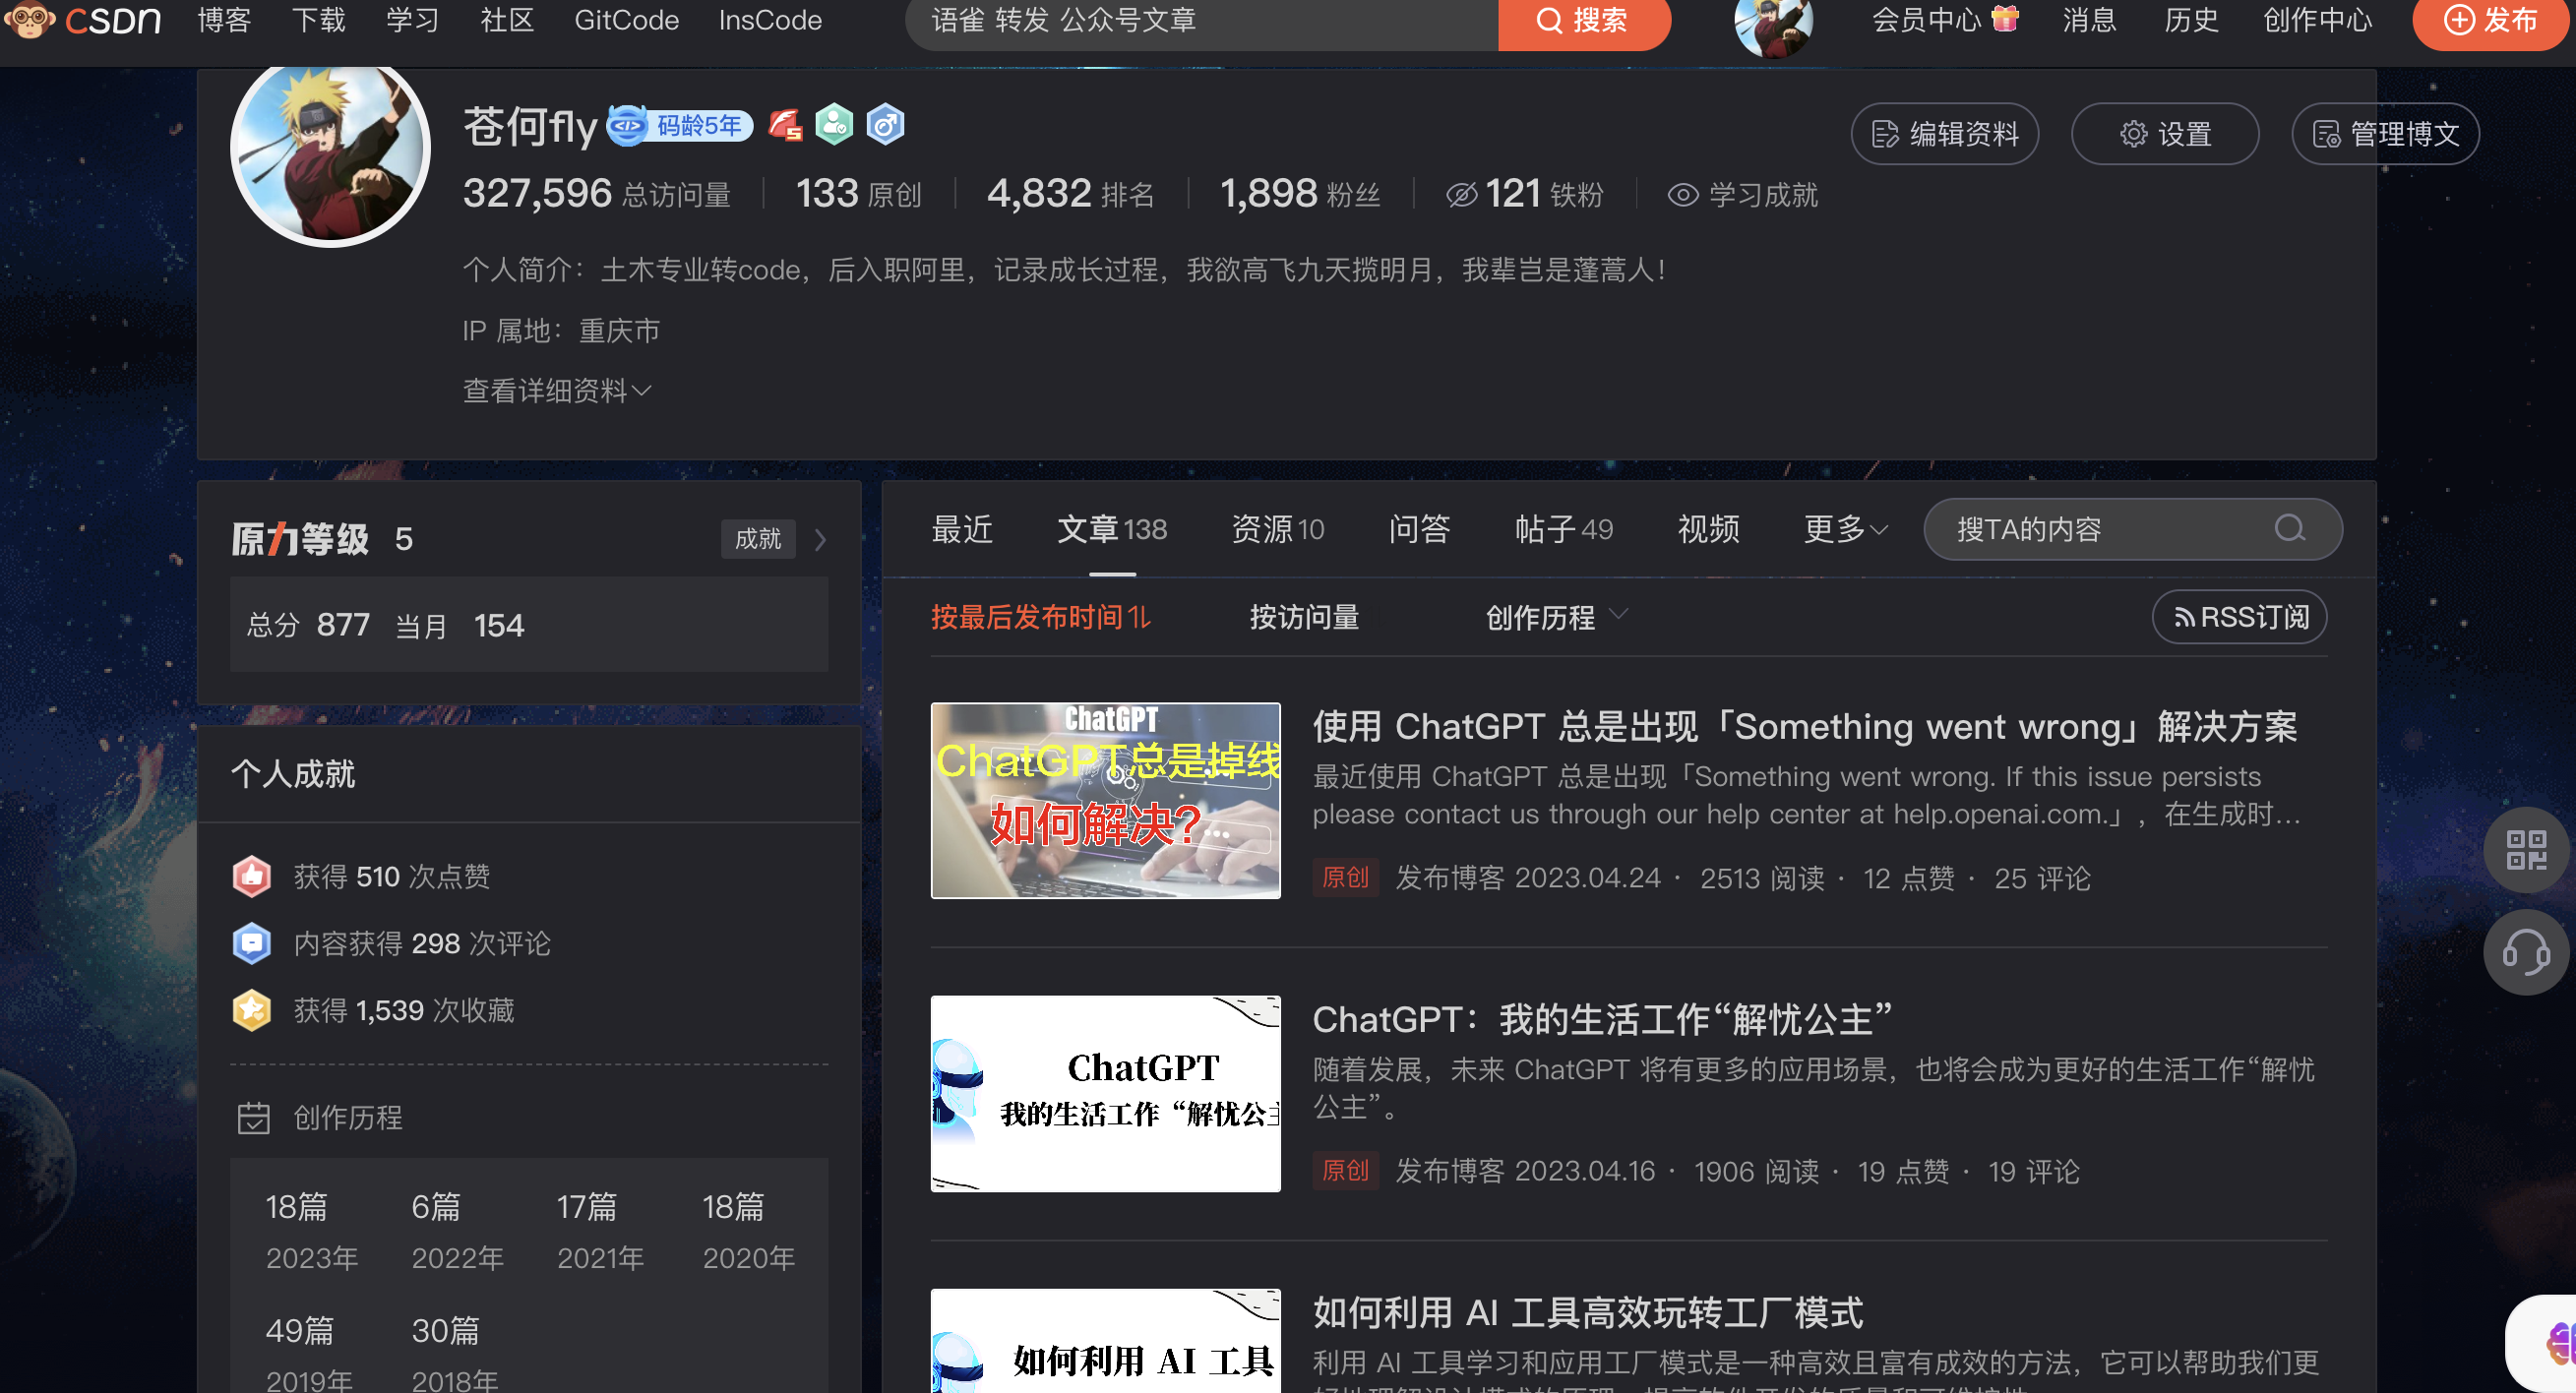This screenshot has width=2576, height=1393.
Task: Click the 发布 publish button
Action: coord(2491,22)
